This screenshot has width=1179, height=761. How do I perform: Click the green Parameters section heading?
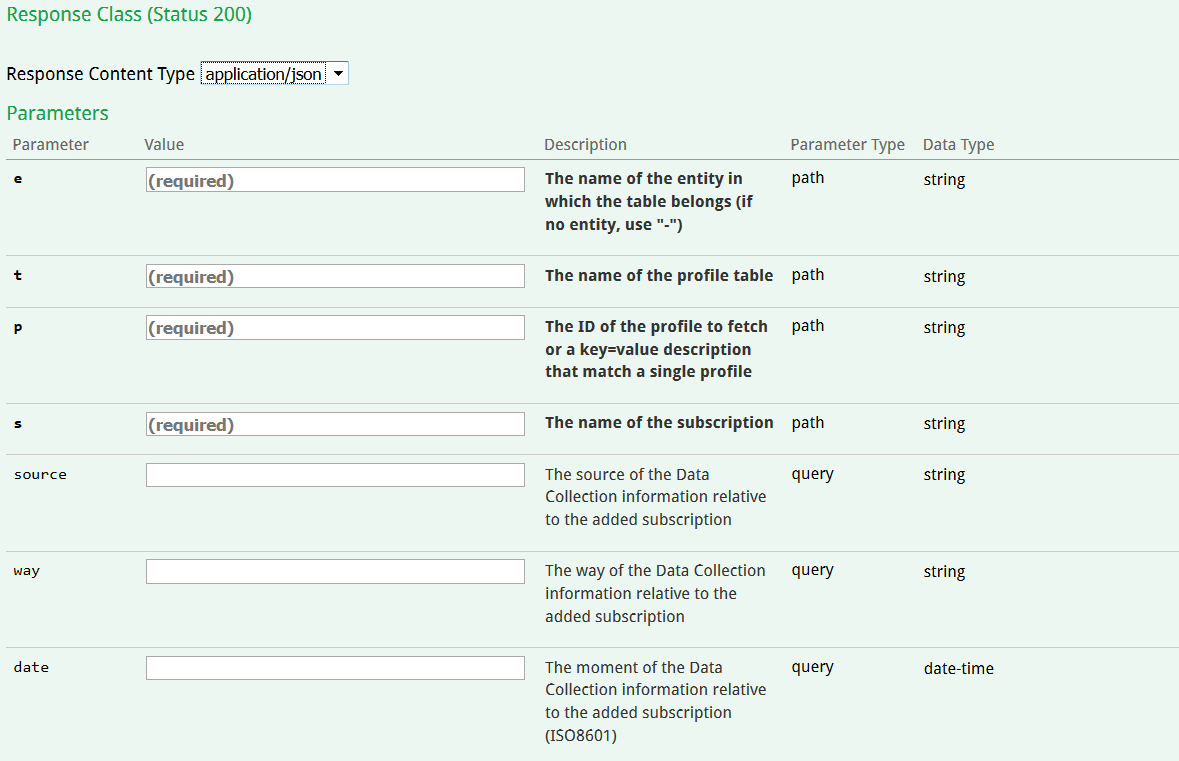tap(57, 113)
